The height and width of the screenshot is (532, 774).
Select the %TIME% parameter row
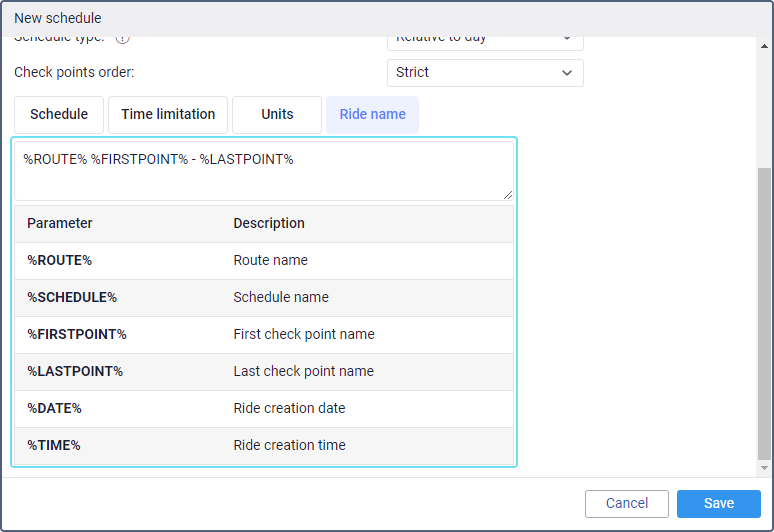[x=54, y=446]
